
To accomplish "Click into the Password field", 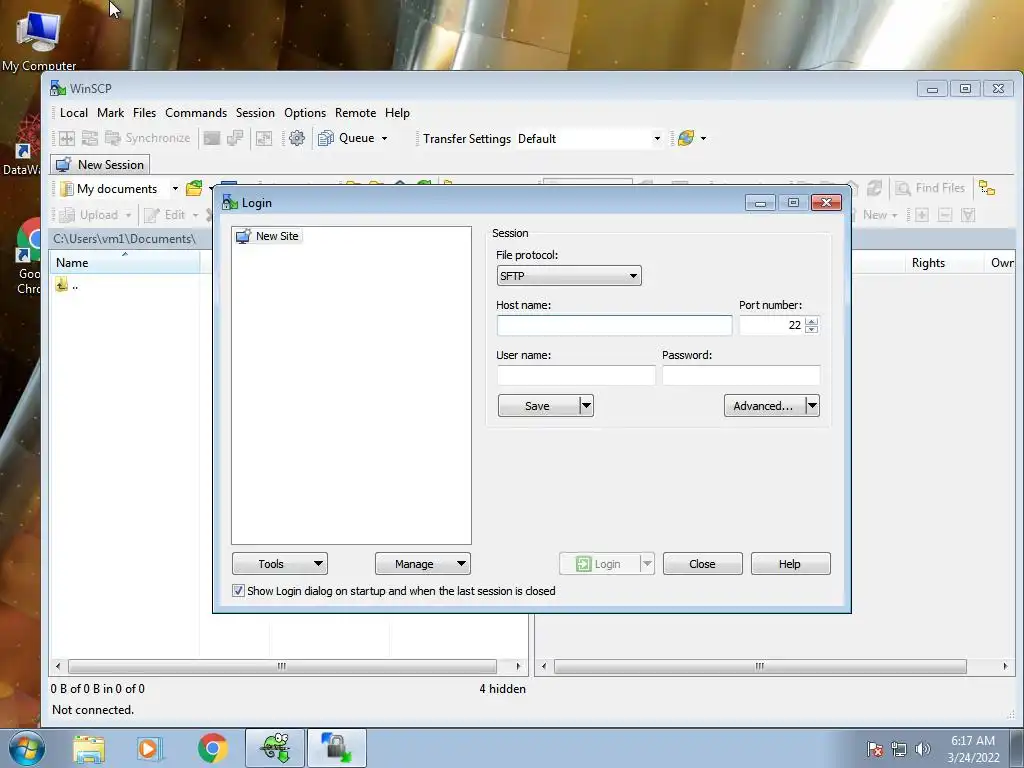I will [x=741, y=375].
